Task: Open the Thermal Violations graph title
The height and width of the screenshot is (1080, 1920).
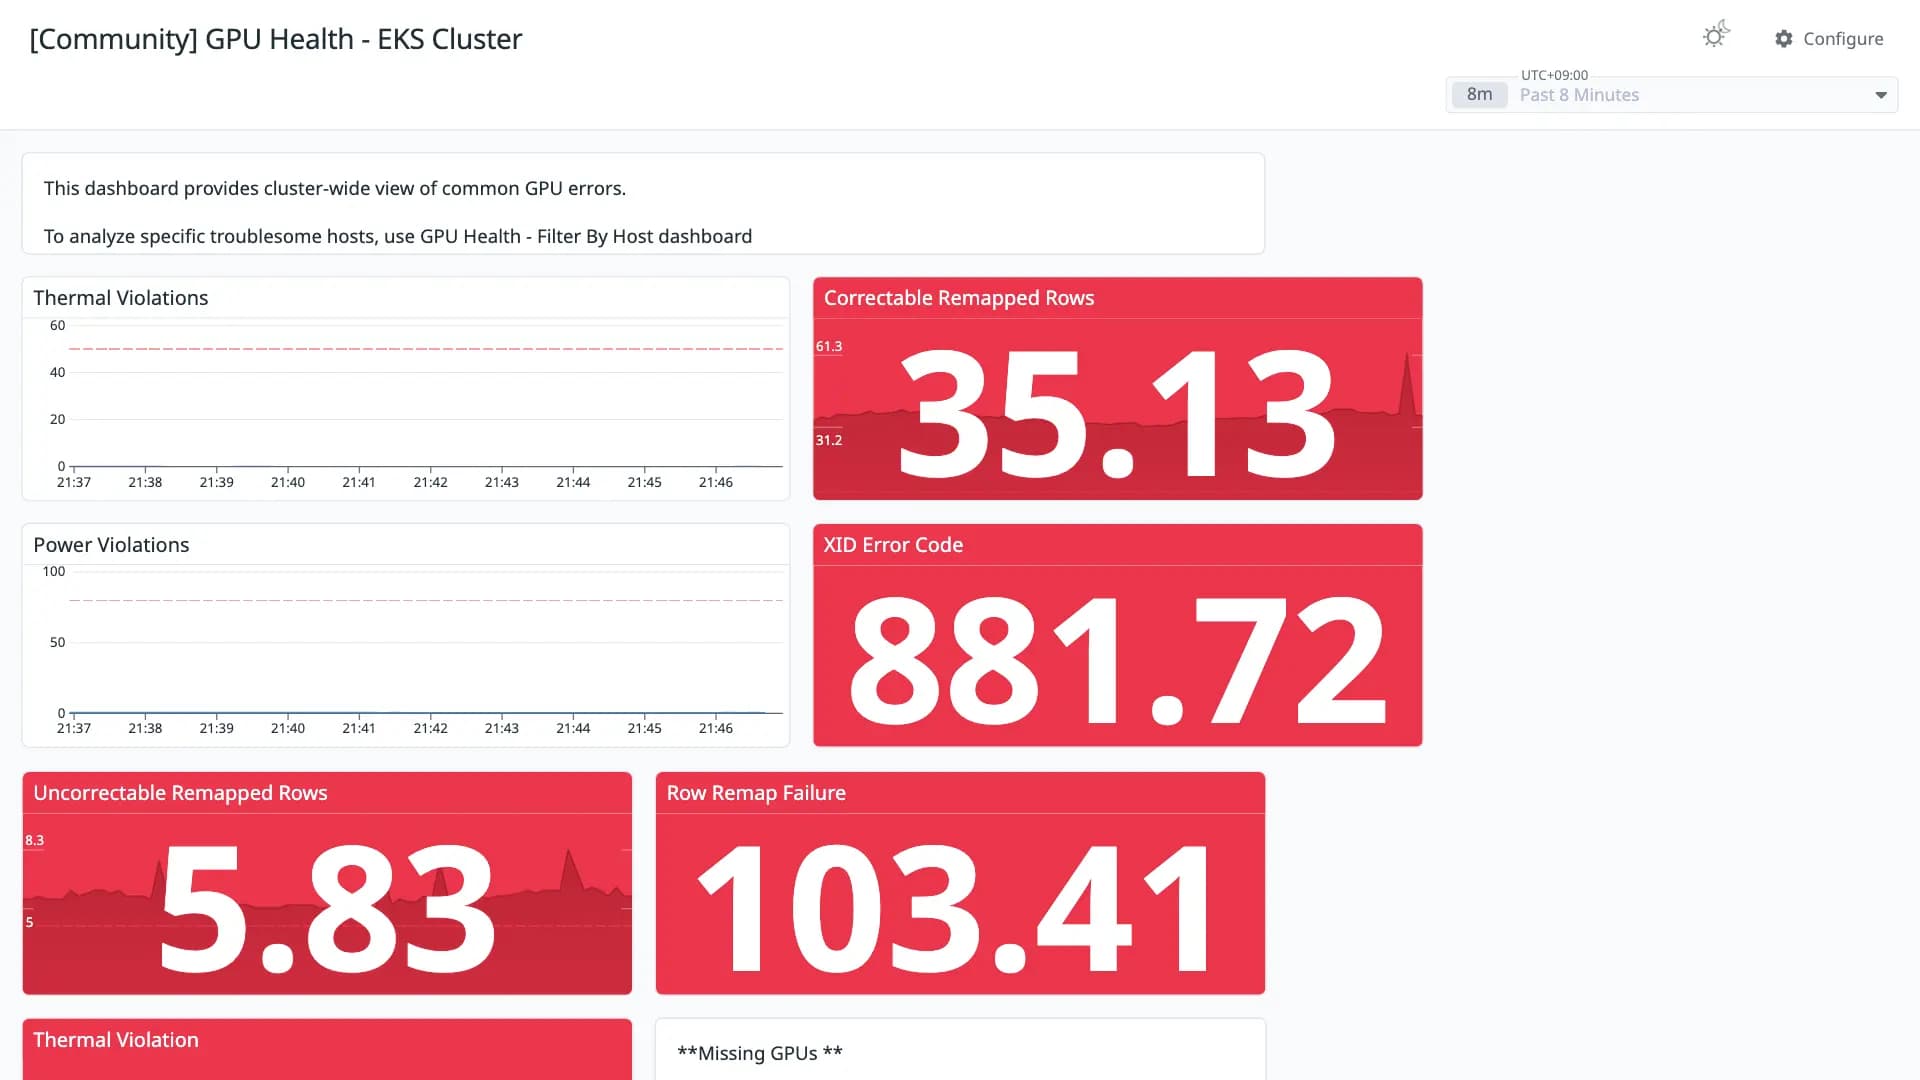Action: click(x=121, y=298)
